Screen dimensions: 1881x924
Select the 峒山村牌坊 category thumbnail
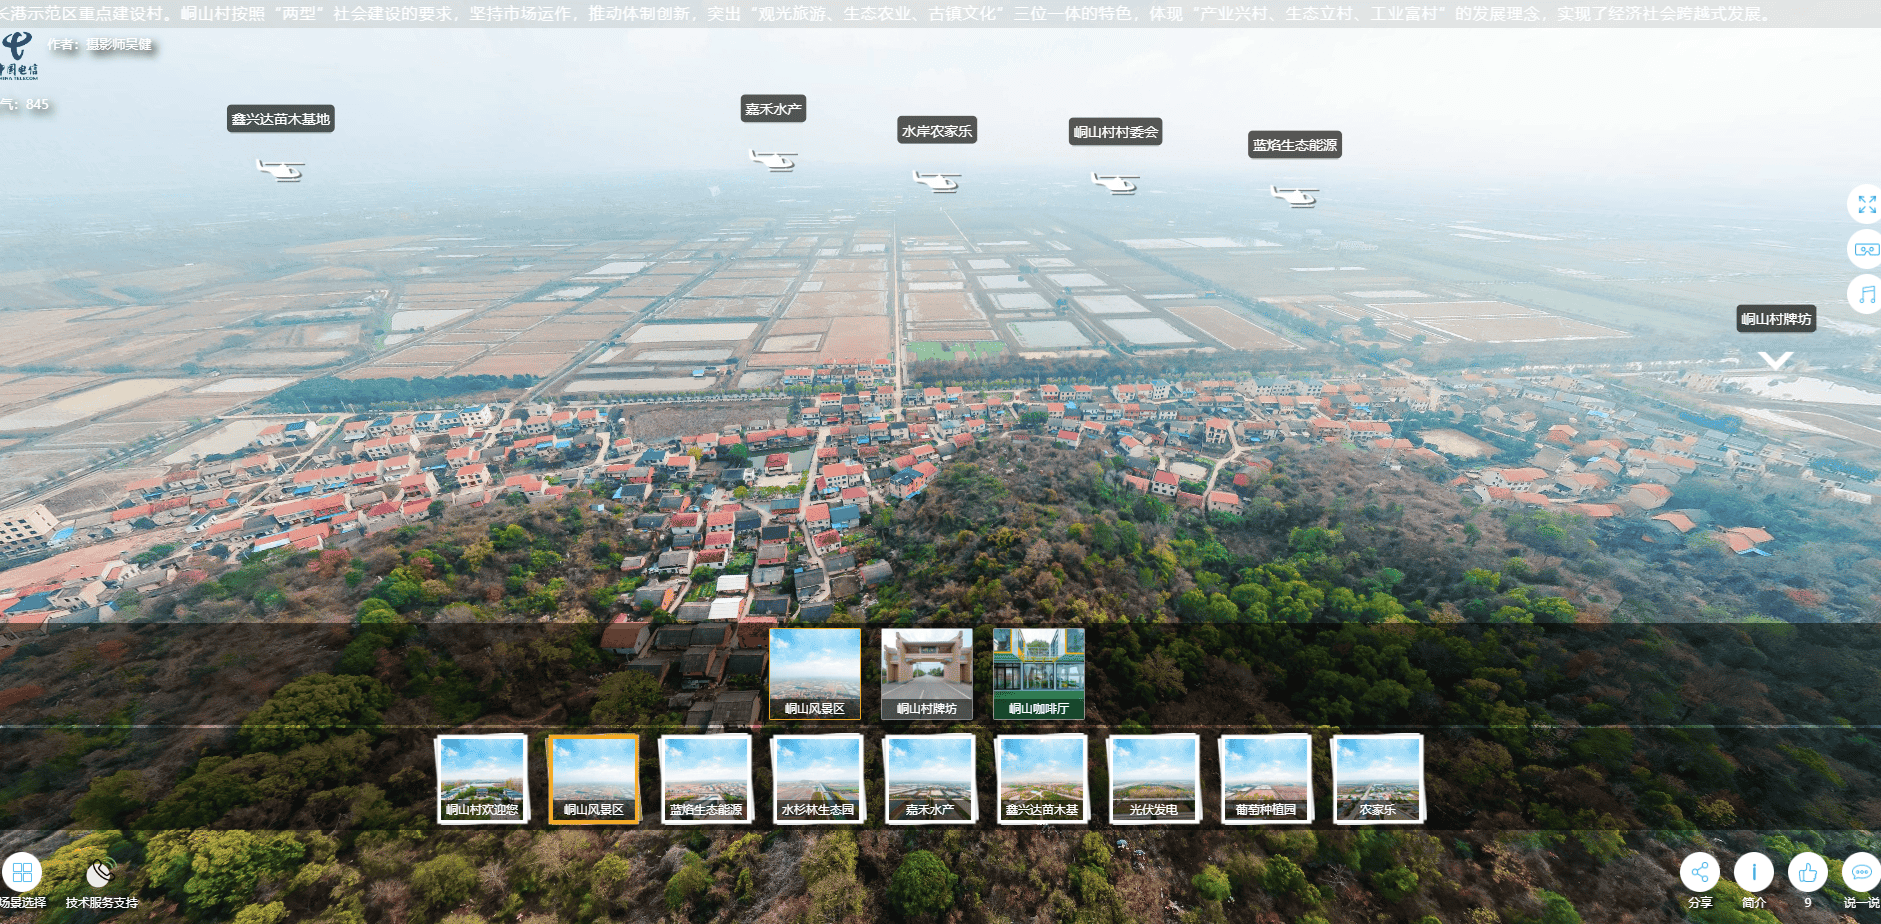point(927,673)
